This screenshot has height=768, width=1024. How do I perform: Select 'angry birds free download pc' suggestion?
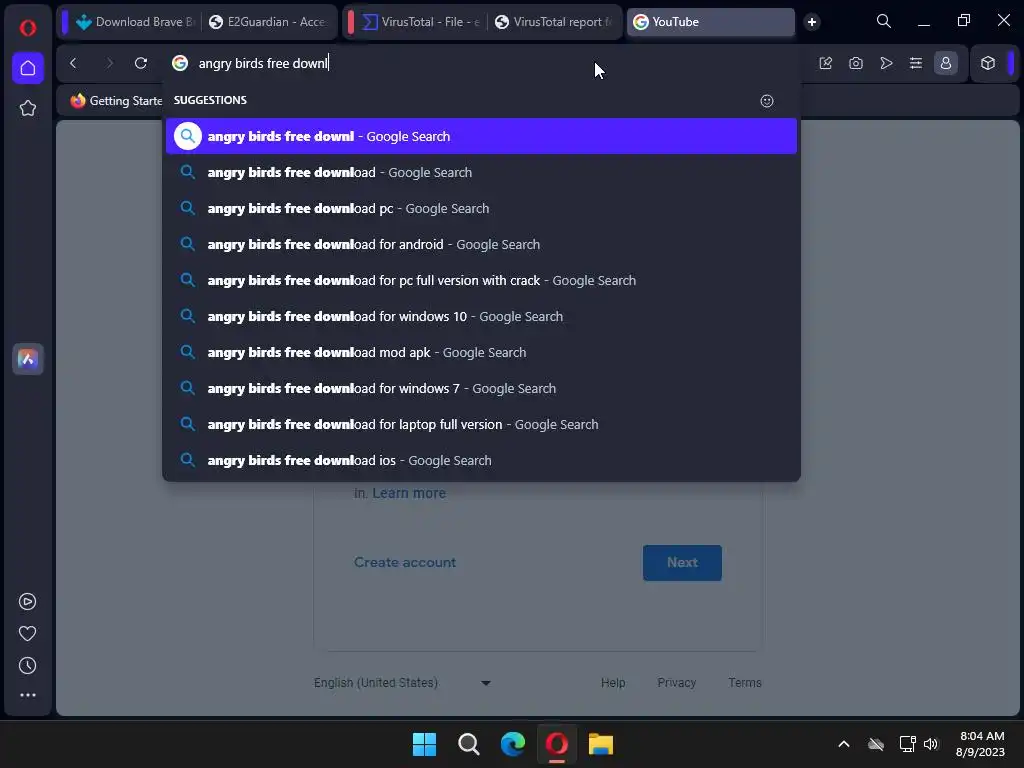(481, 208)
